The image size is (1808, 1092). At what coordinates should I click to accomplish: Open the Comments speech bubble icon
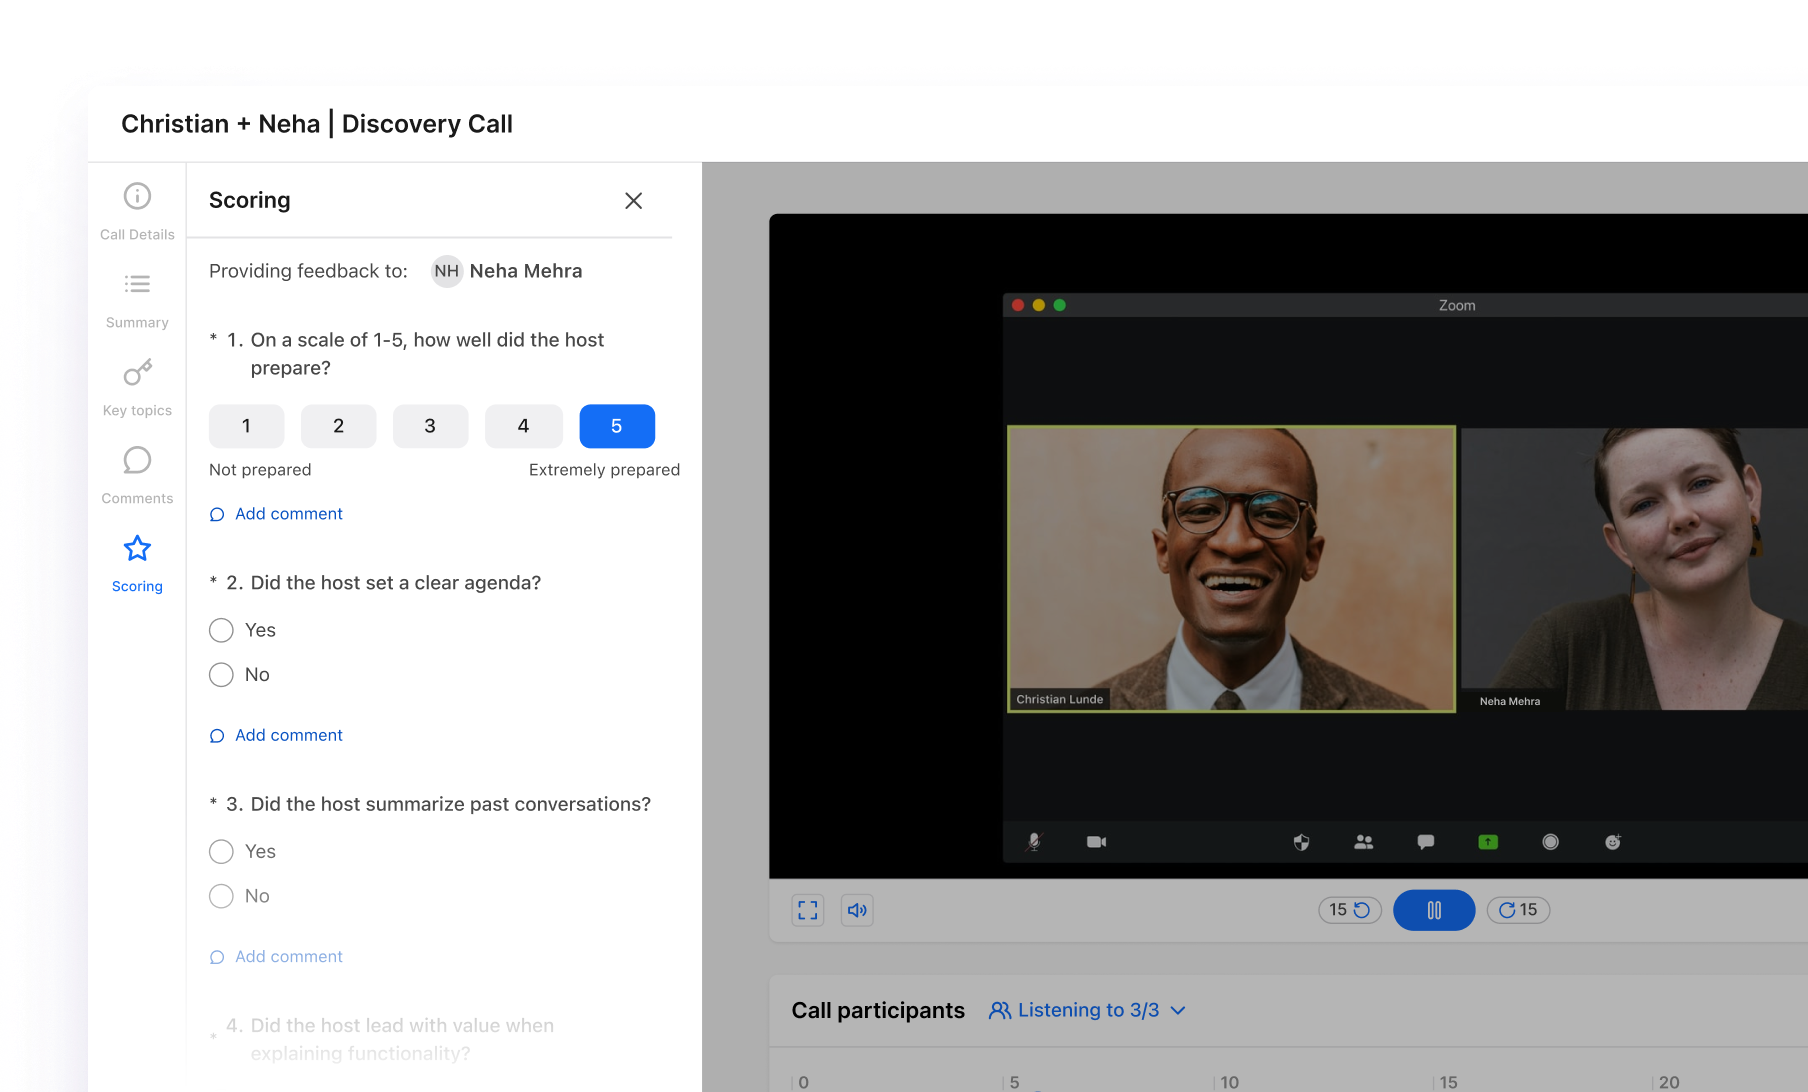click(137, 460)
